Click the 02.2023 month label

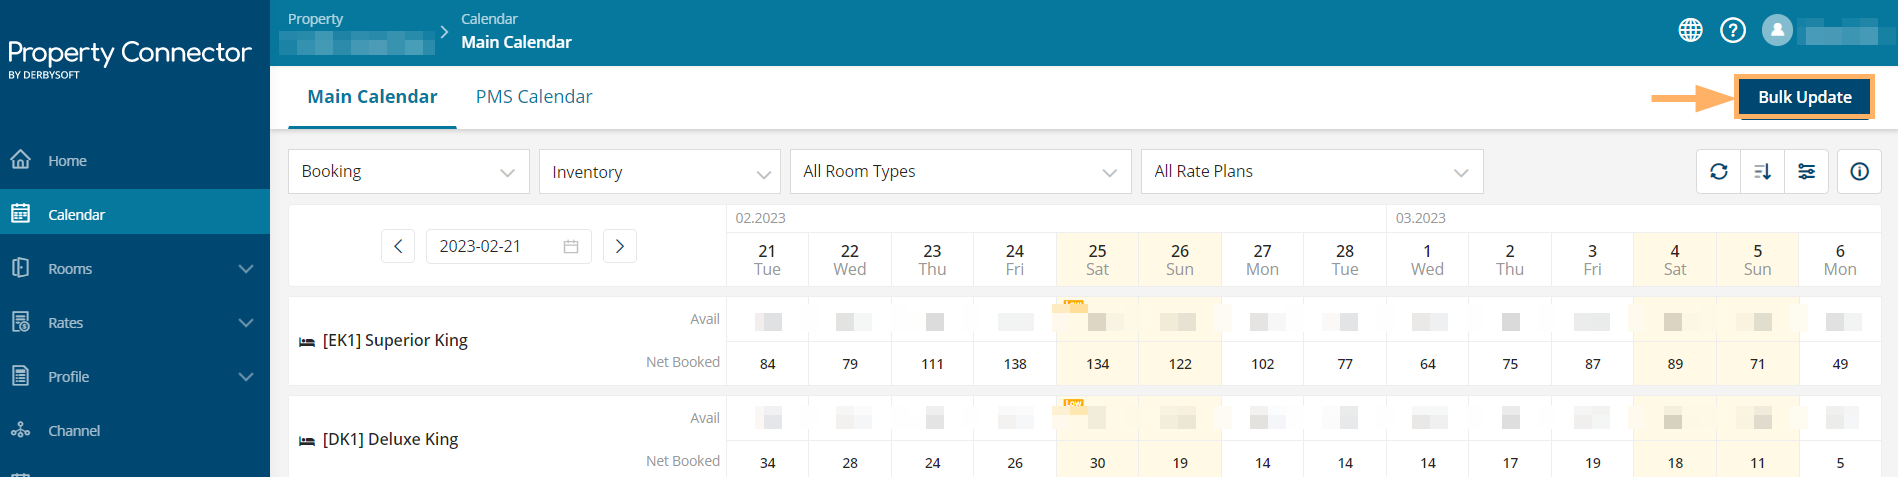click(x=760, y=218)
